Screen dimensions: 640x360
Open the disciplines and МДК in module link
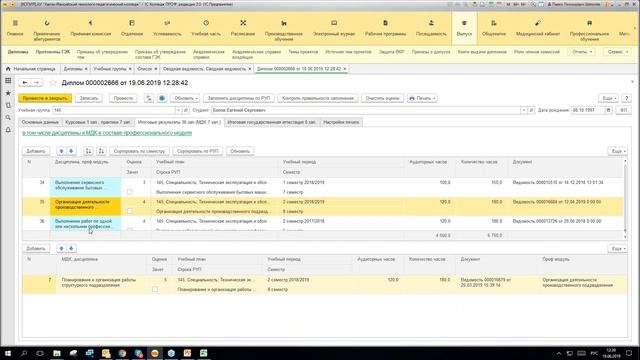point(107,133)
